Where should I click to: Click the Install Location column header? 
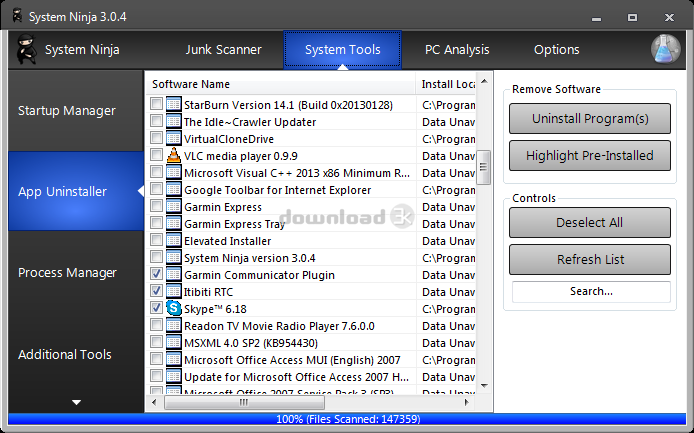(446, 84)
